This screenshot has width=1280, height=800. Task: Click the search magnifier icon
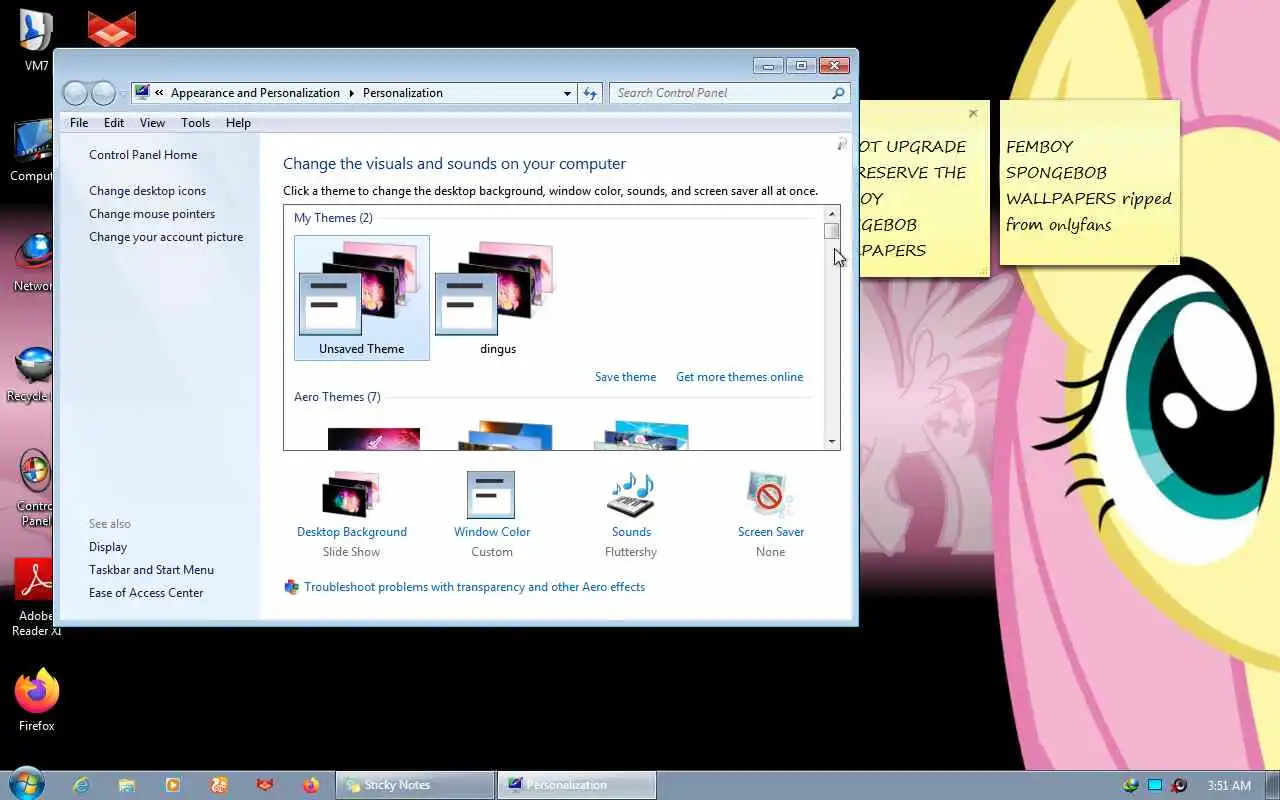tap(838, 93)
